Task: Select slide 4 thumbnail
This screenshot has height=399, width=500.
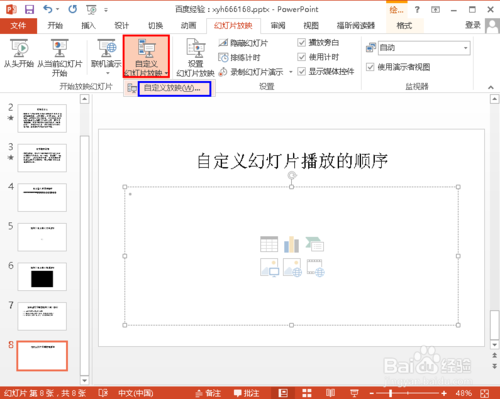Action: click(42, 197)
